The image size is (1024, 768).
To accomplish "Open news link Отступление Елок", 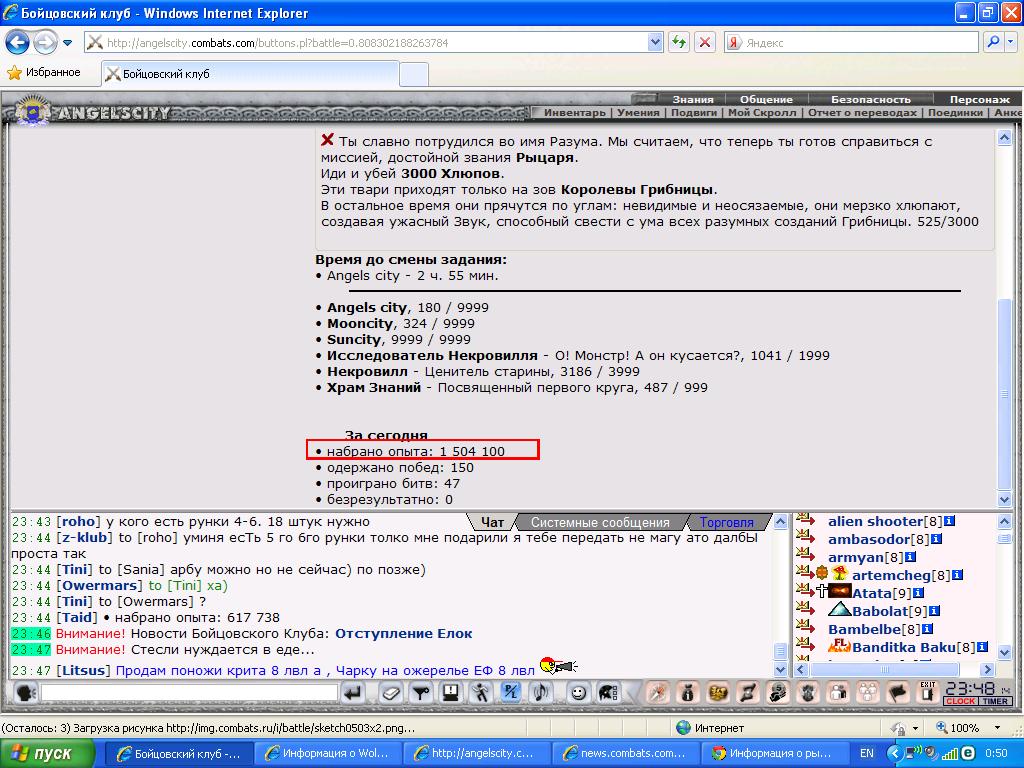I will pos(404,633).
